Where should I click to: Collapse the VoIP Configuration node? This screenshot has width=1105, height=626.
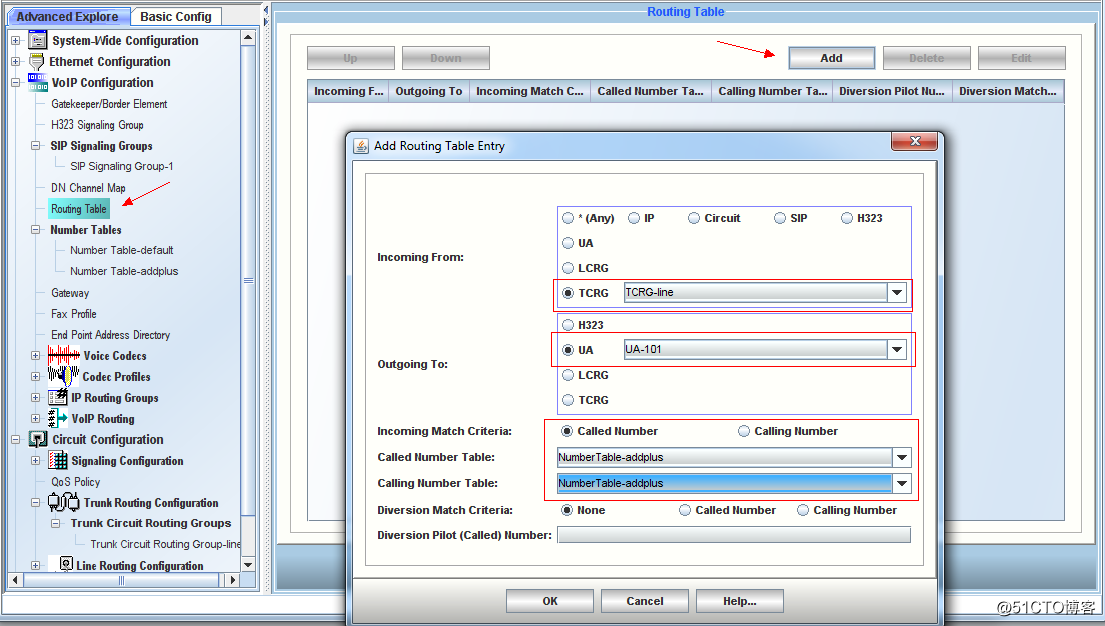coord(16,82)
